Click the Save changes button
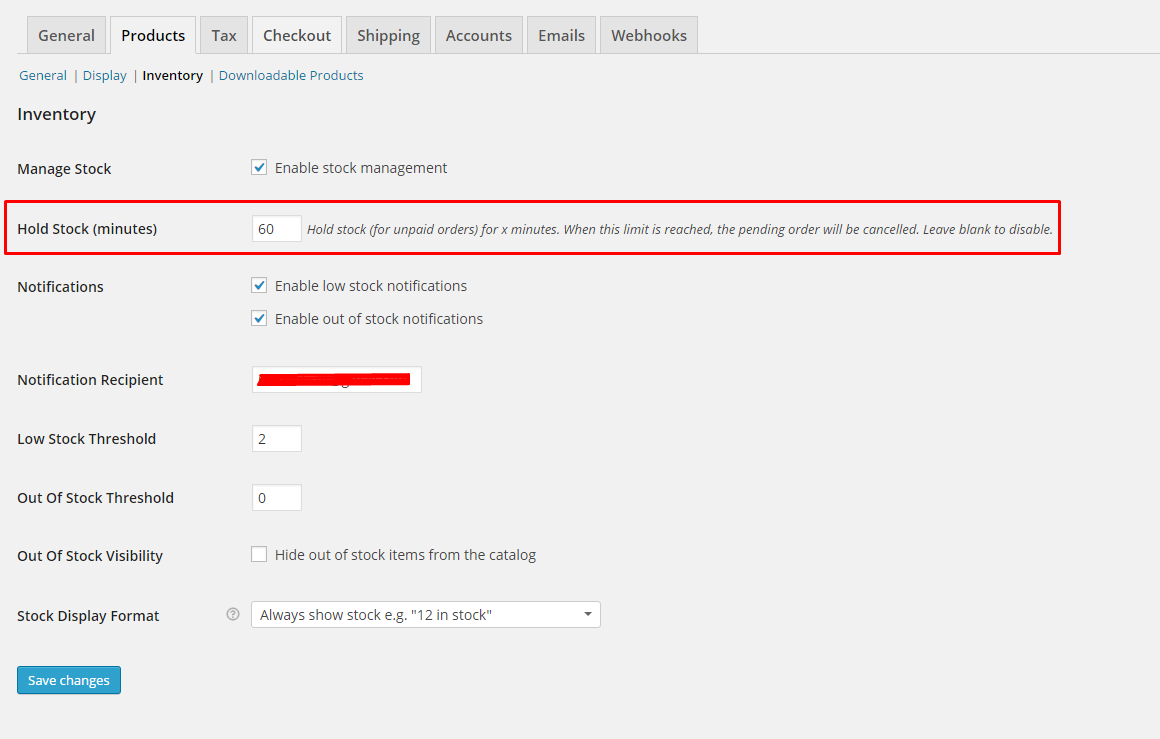 click(x=69, y=680)
